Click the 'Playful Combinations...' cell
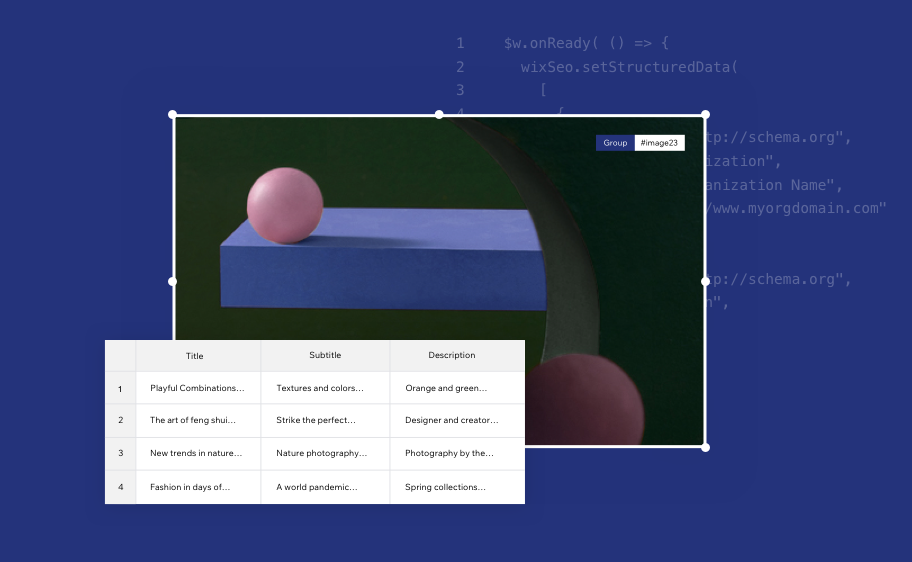912x562 pixels. [198, 388]
